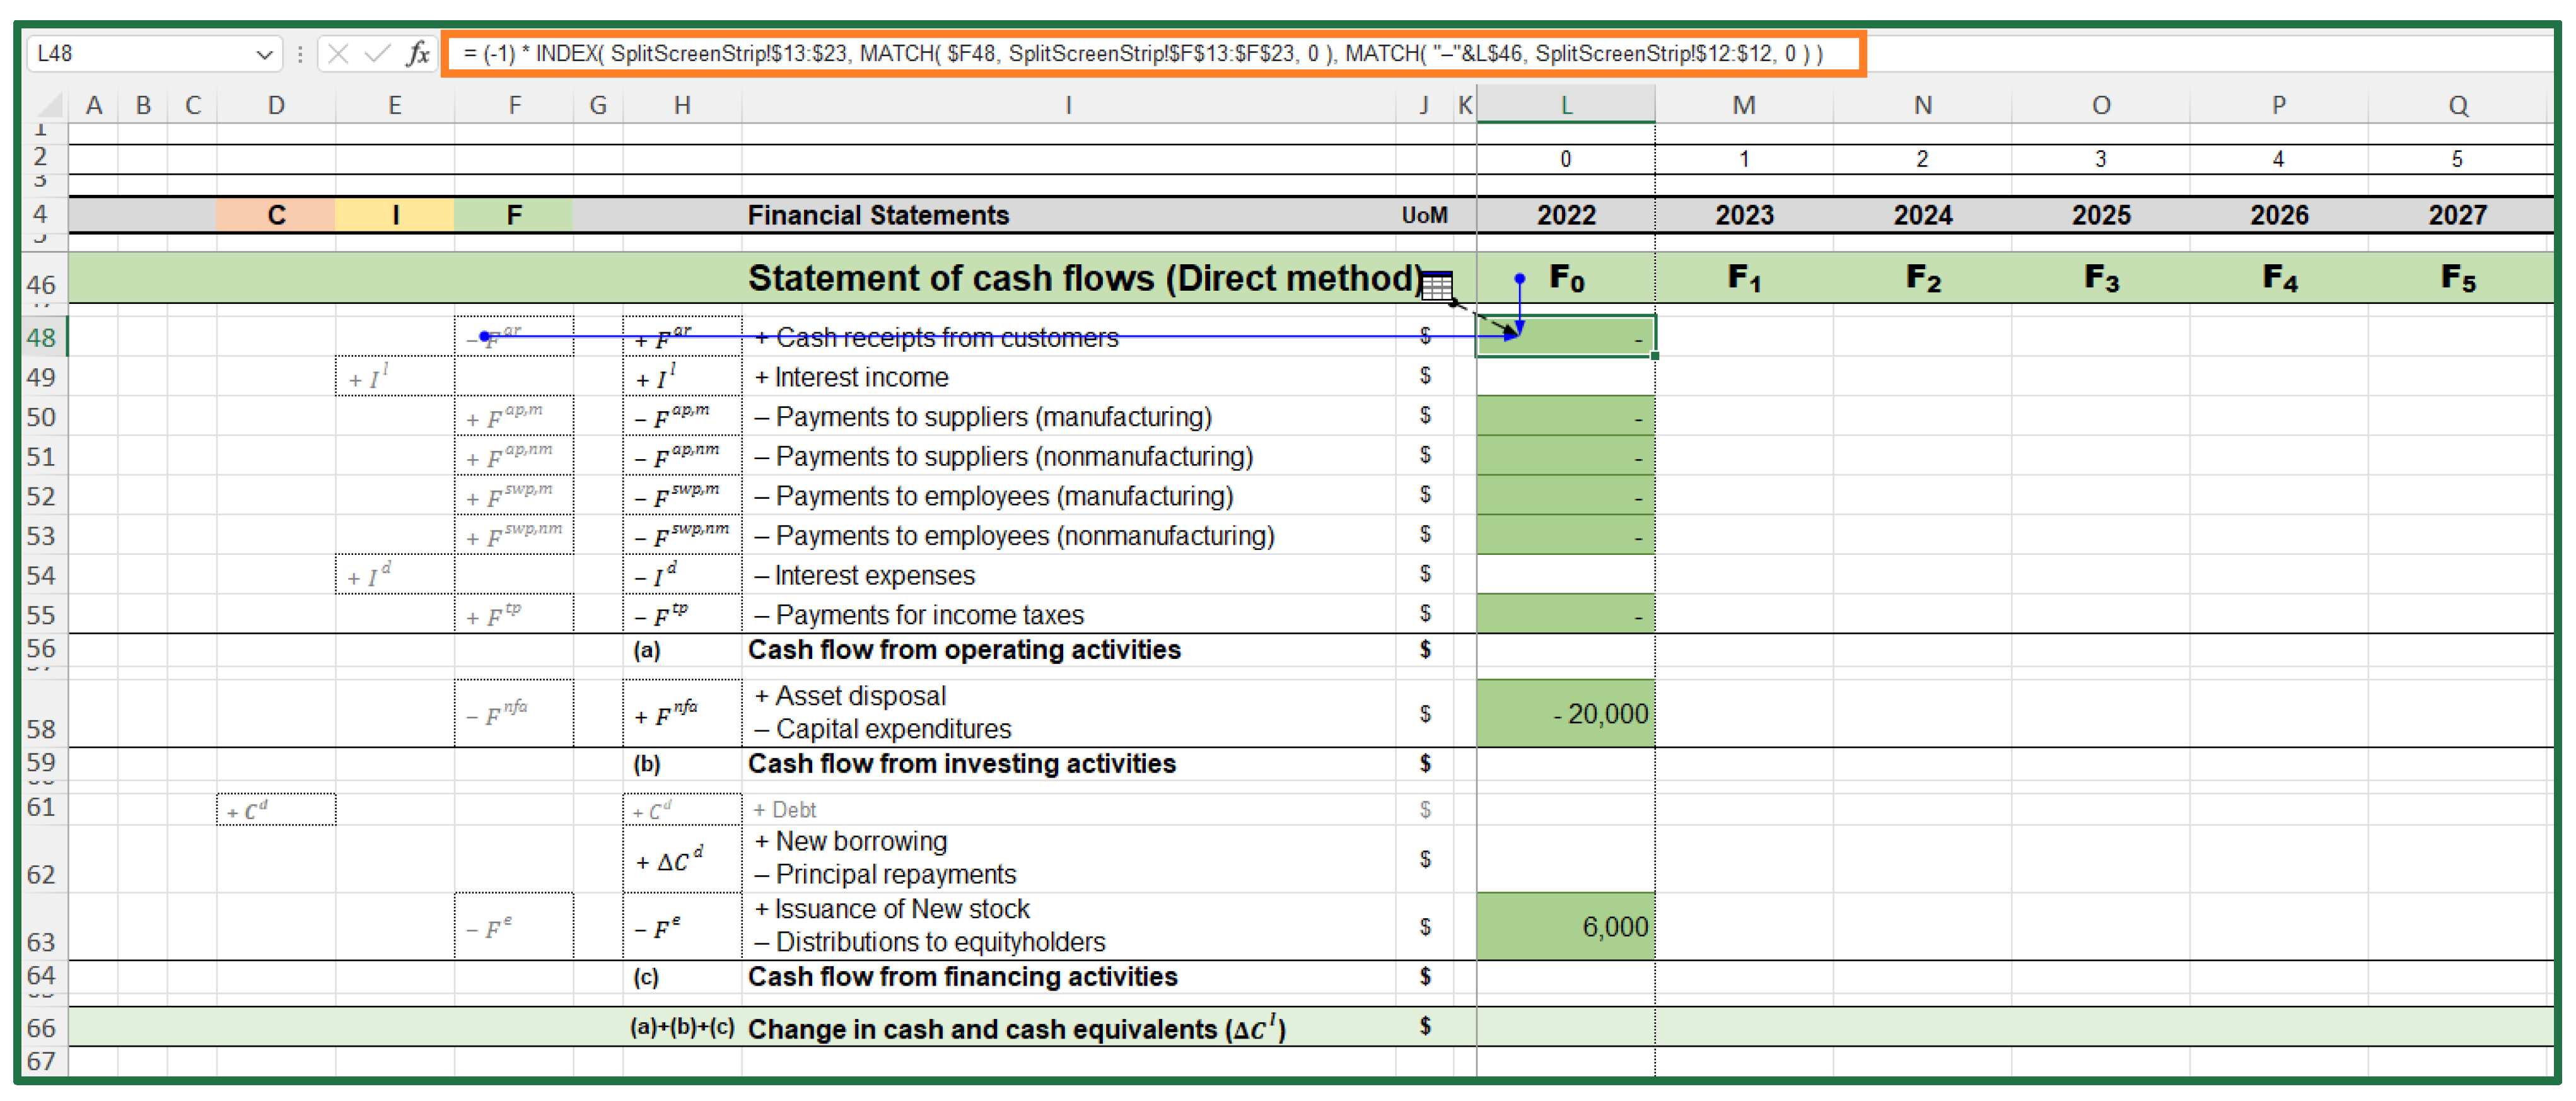Screen dimensions: 2576x1101
Task: Open the Name Box dropdown arrow
Action: (264, 54)
